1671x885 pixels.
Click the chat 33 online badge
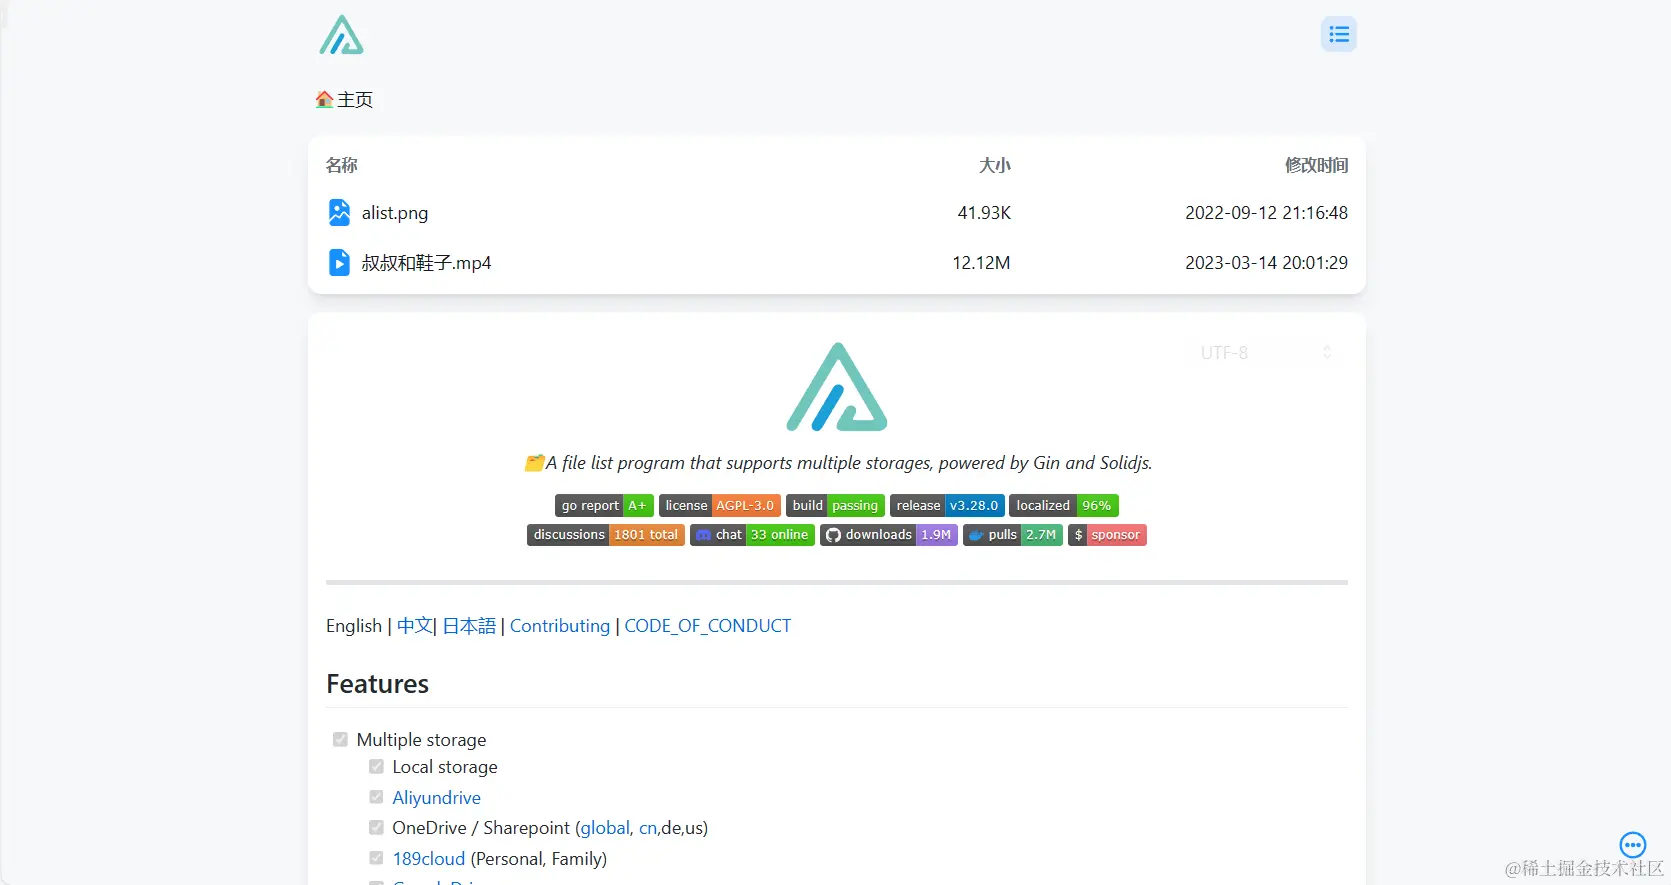(x=752, y=535)
